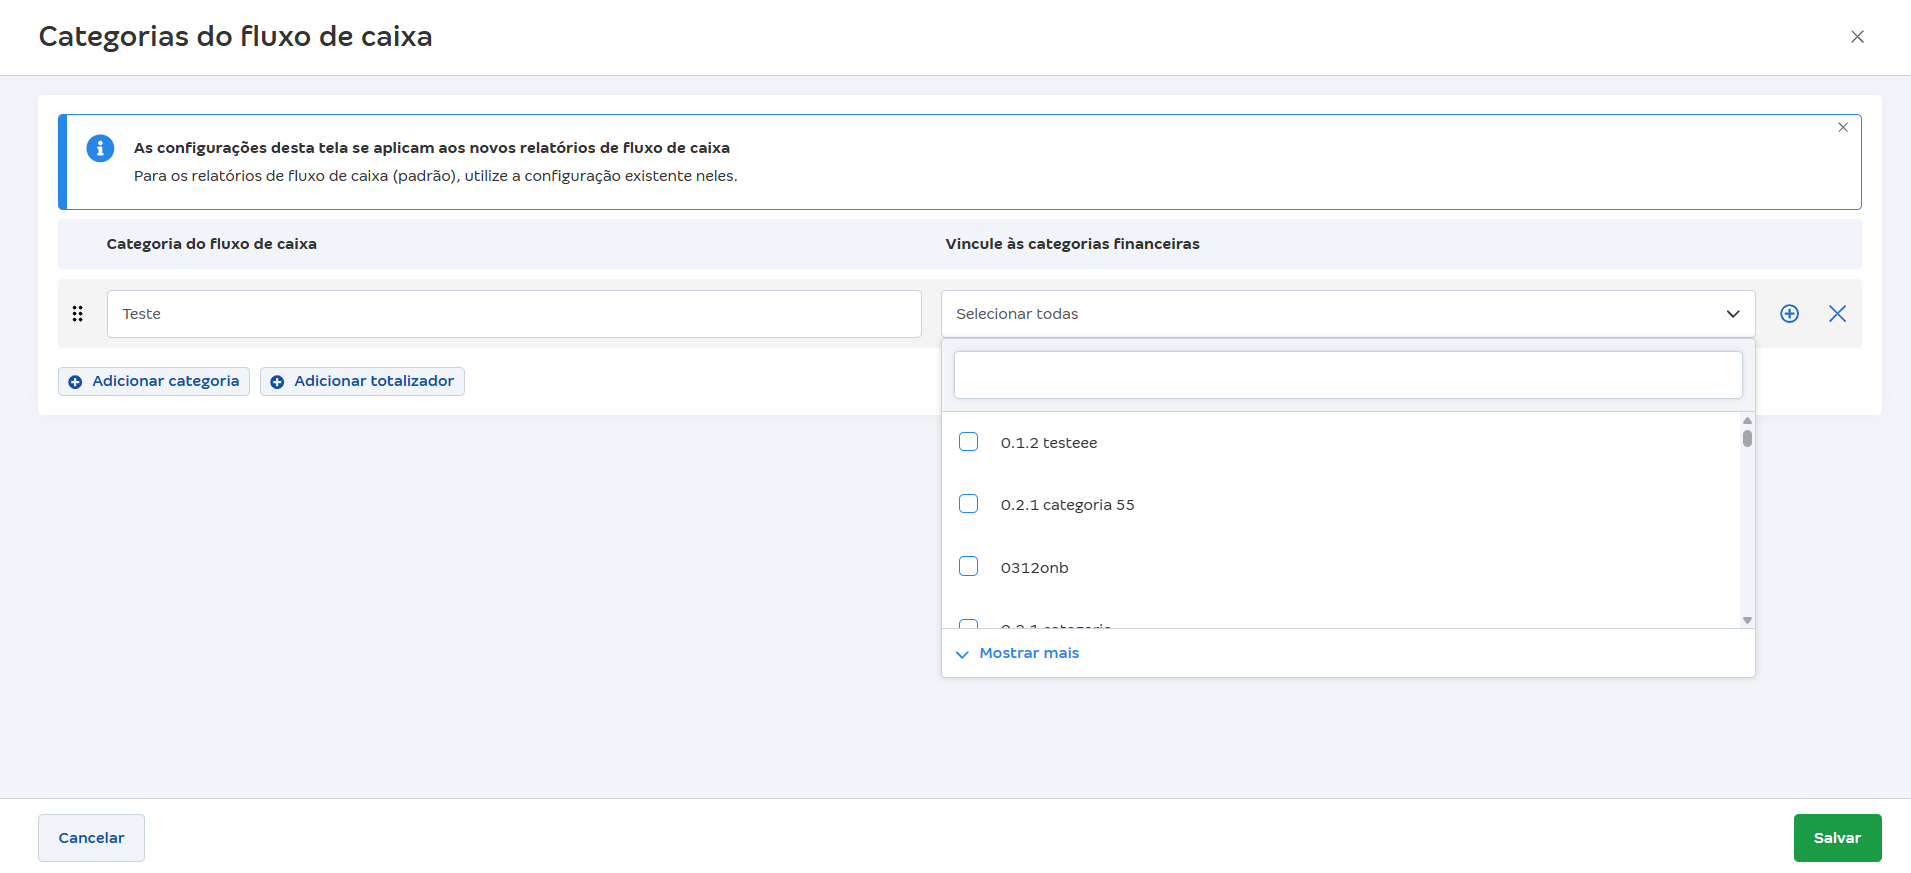1911x873 pixels.
Task: Click Adicionar categoria button
Action: (x=154, y=381)
